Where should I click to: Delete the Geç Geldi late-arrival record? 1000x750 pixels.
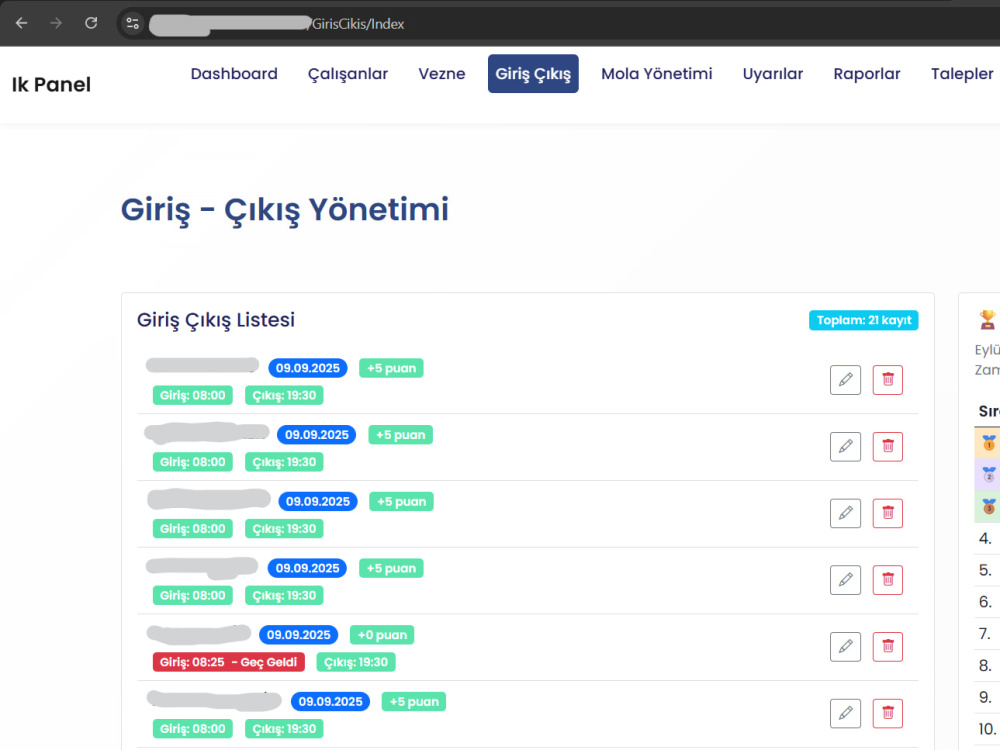coord(888,647)
